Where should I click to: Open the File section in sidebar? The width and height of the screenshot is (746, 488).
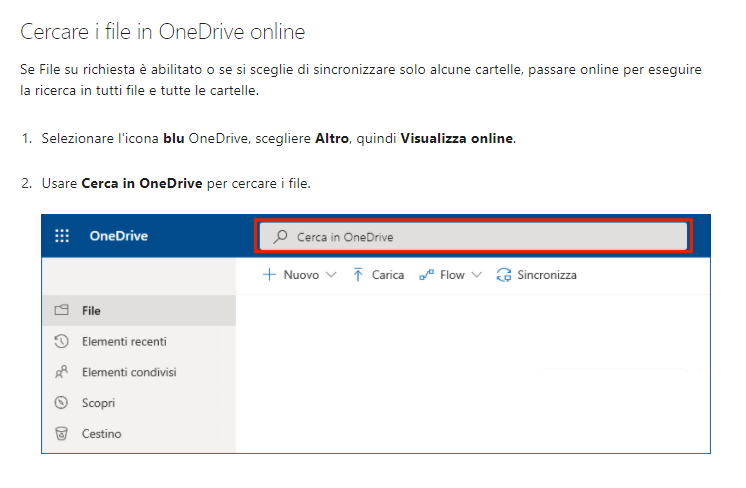(139, 310)
